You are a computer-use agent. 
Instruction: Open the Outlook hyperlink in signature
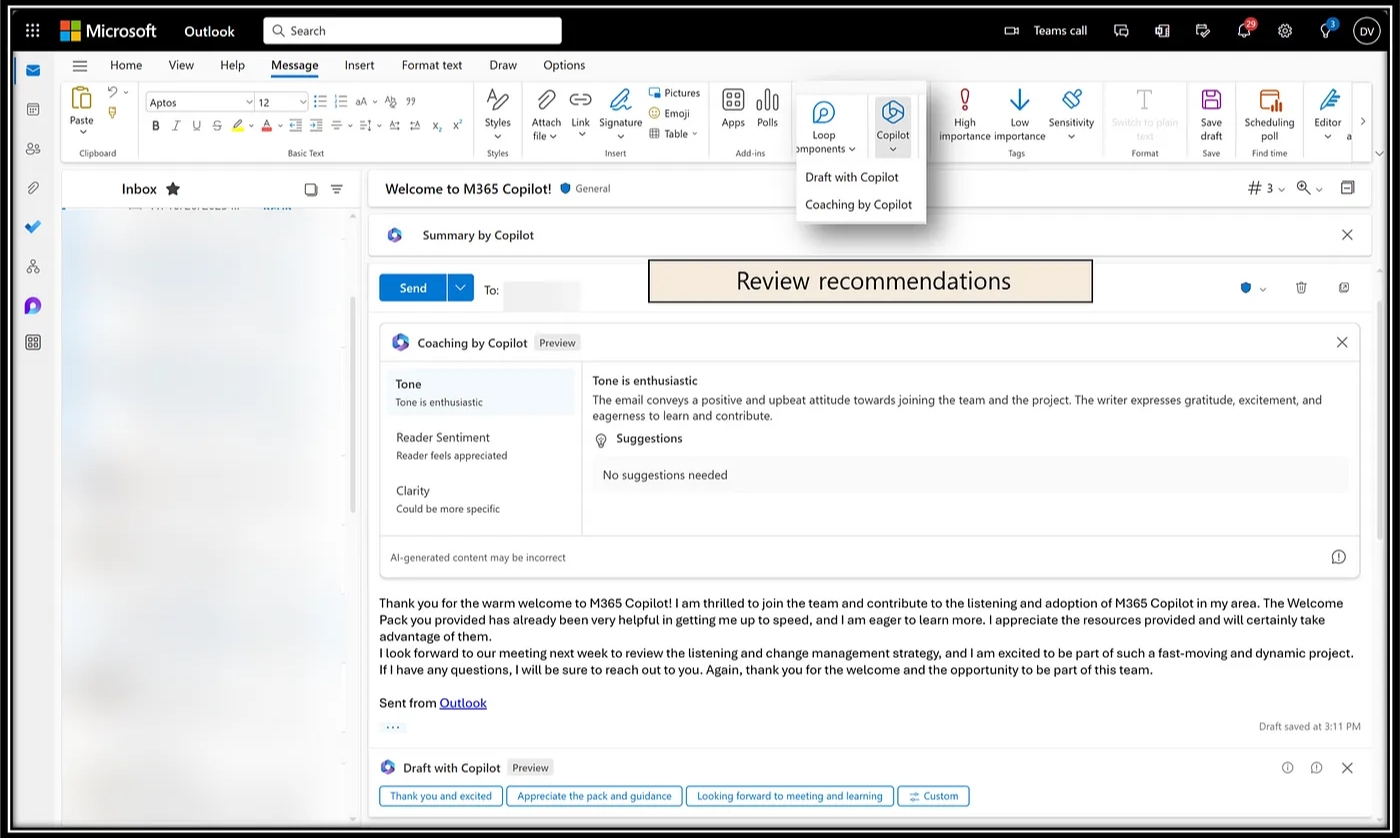[463, 703]
